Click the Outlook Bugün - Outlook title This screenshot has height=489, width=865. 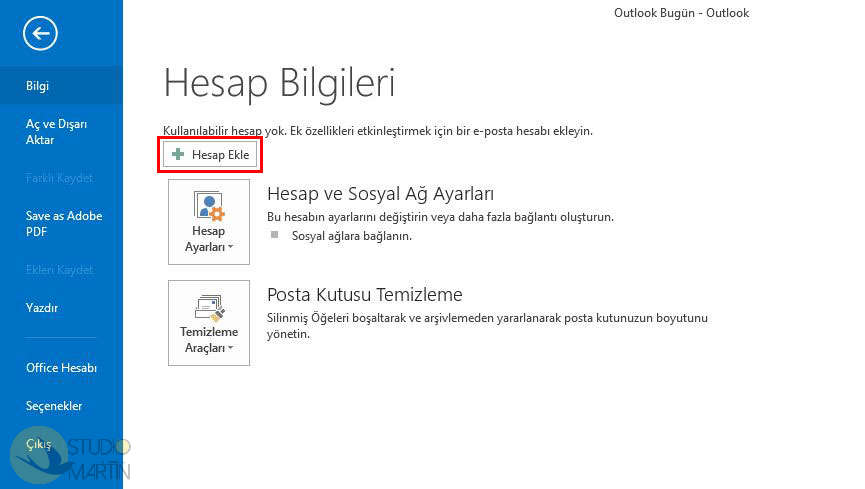click(x=681, y=13)
